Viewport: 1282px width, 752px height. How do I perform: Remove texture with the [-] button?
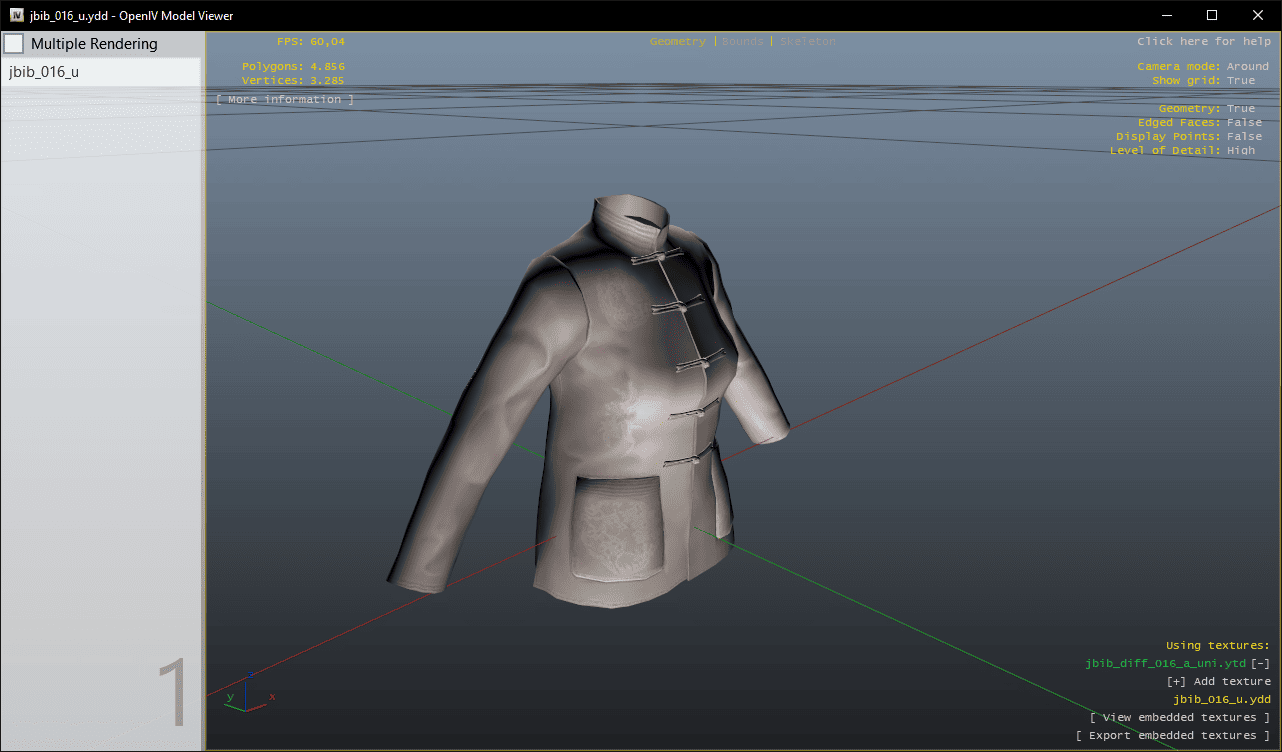(1260, 664)
